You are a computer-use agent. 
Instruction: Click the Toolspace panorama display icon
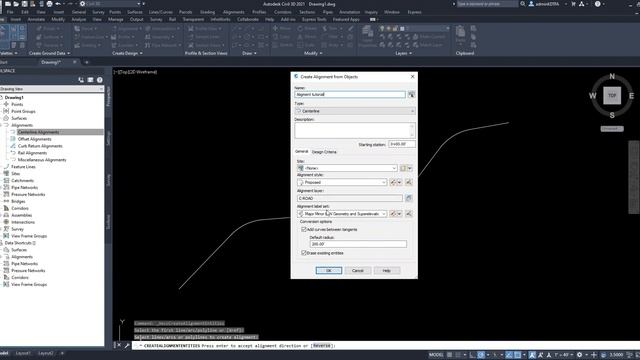tap(90, 80)
